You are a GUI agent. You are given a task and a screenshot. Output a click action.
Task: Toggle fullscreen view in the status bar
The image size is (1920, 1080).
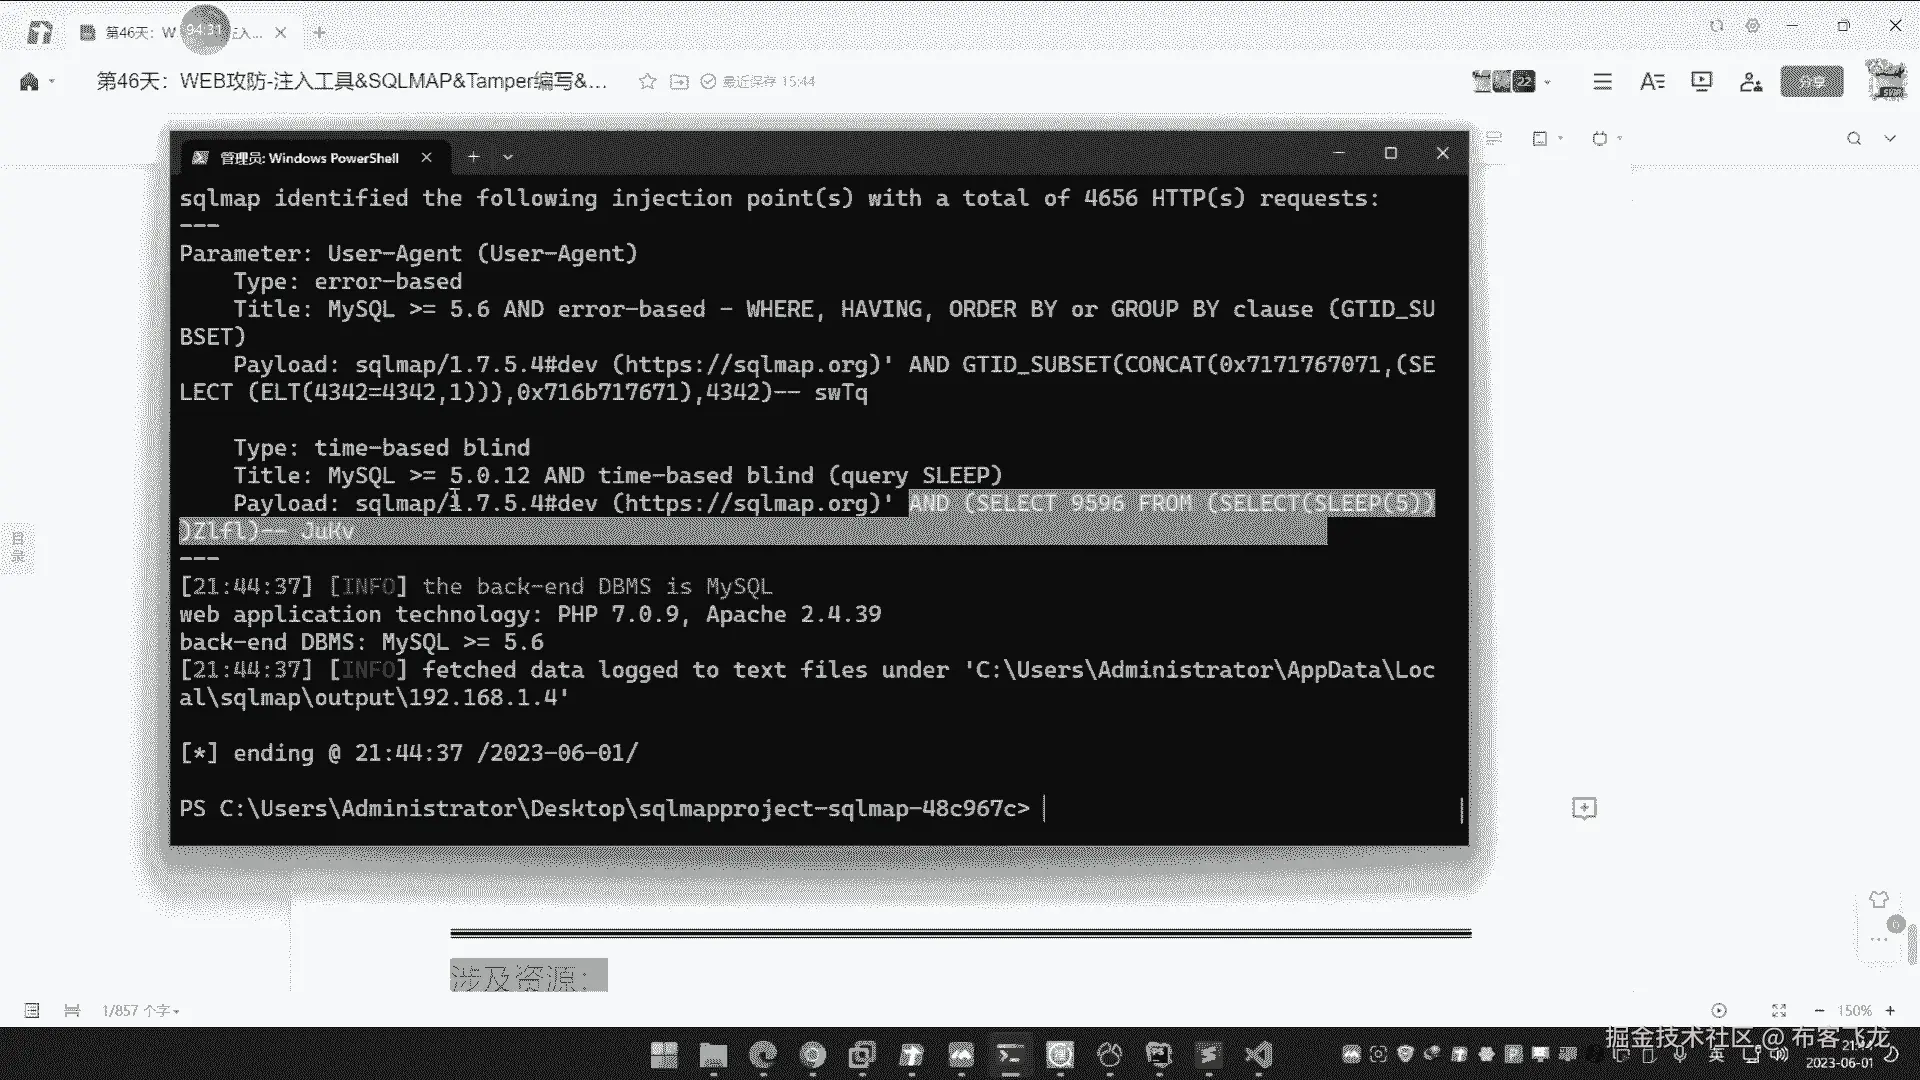pos(1778,1011)
